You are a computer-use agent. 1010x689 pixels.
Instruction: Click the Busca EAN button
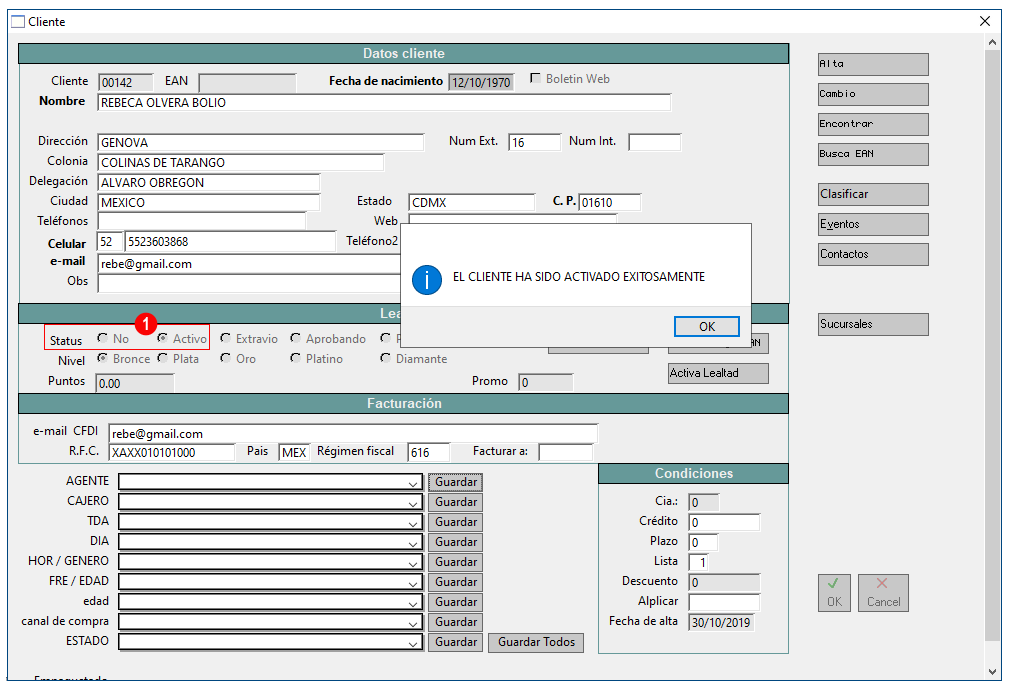873,154
